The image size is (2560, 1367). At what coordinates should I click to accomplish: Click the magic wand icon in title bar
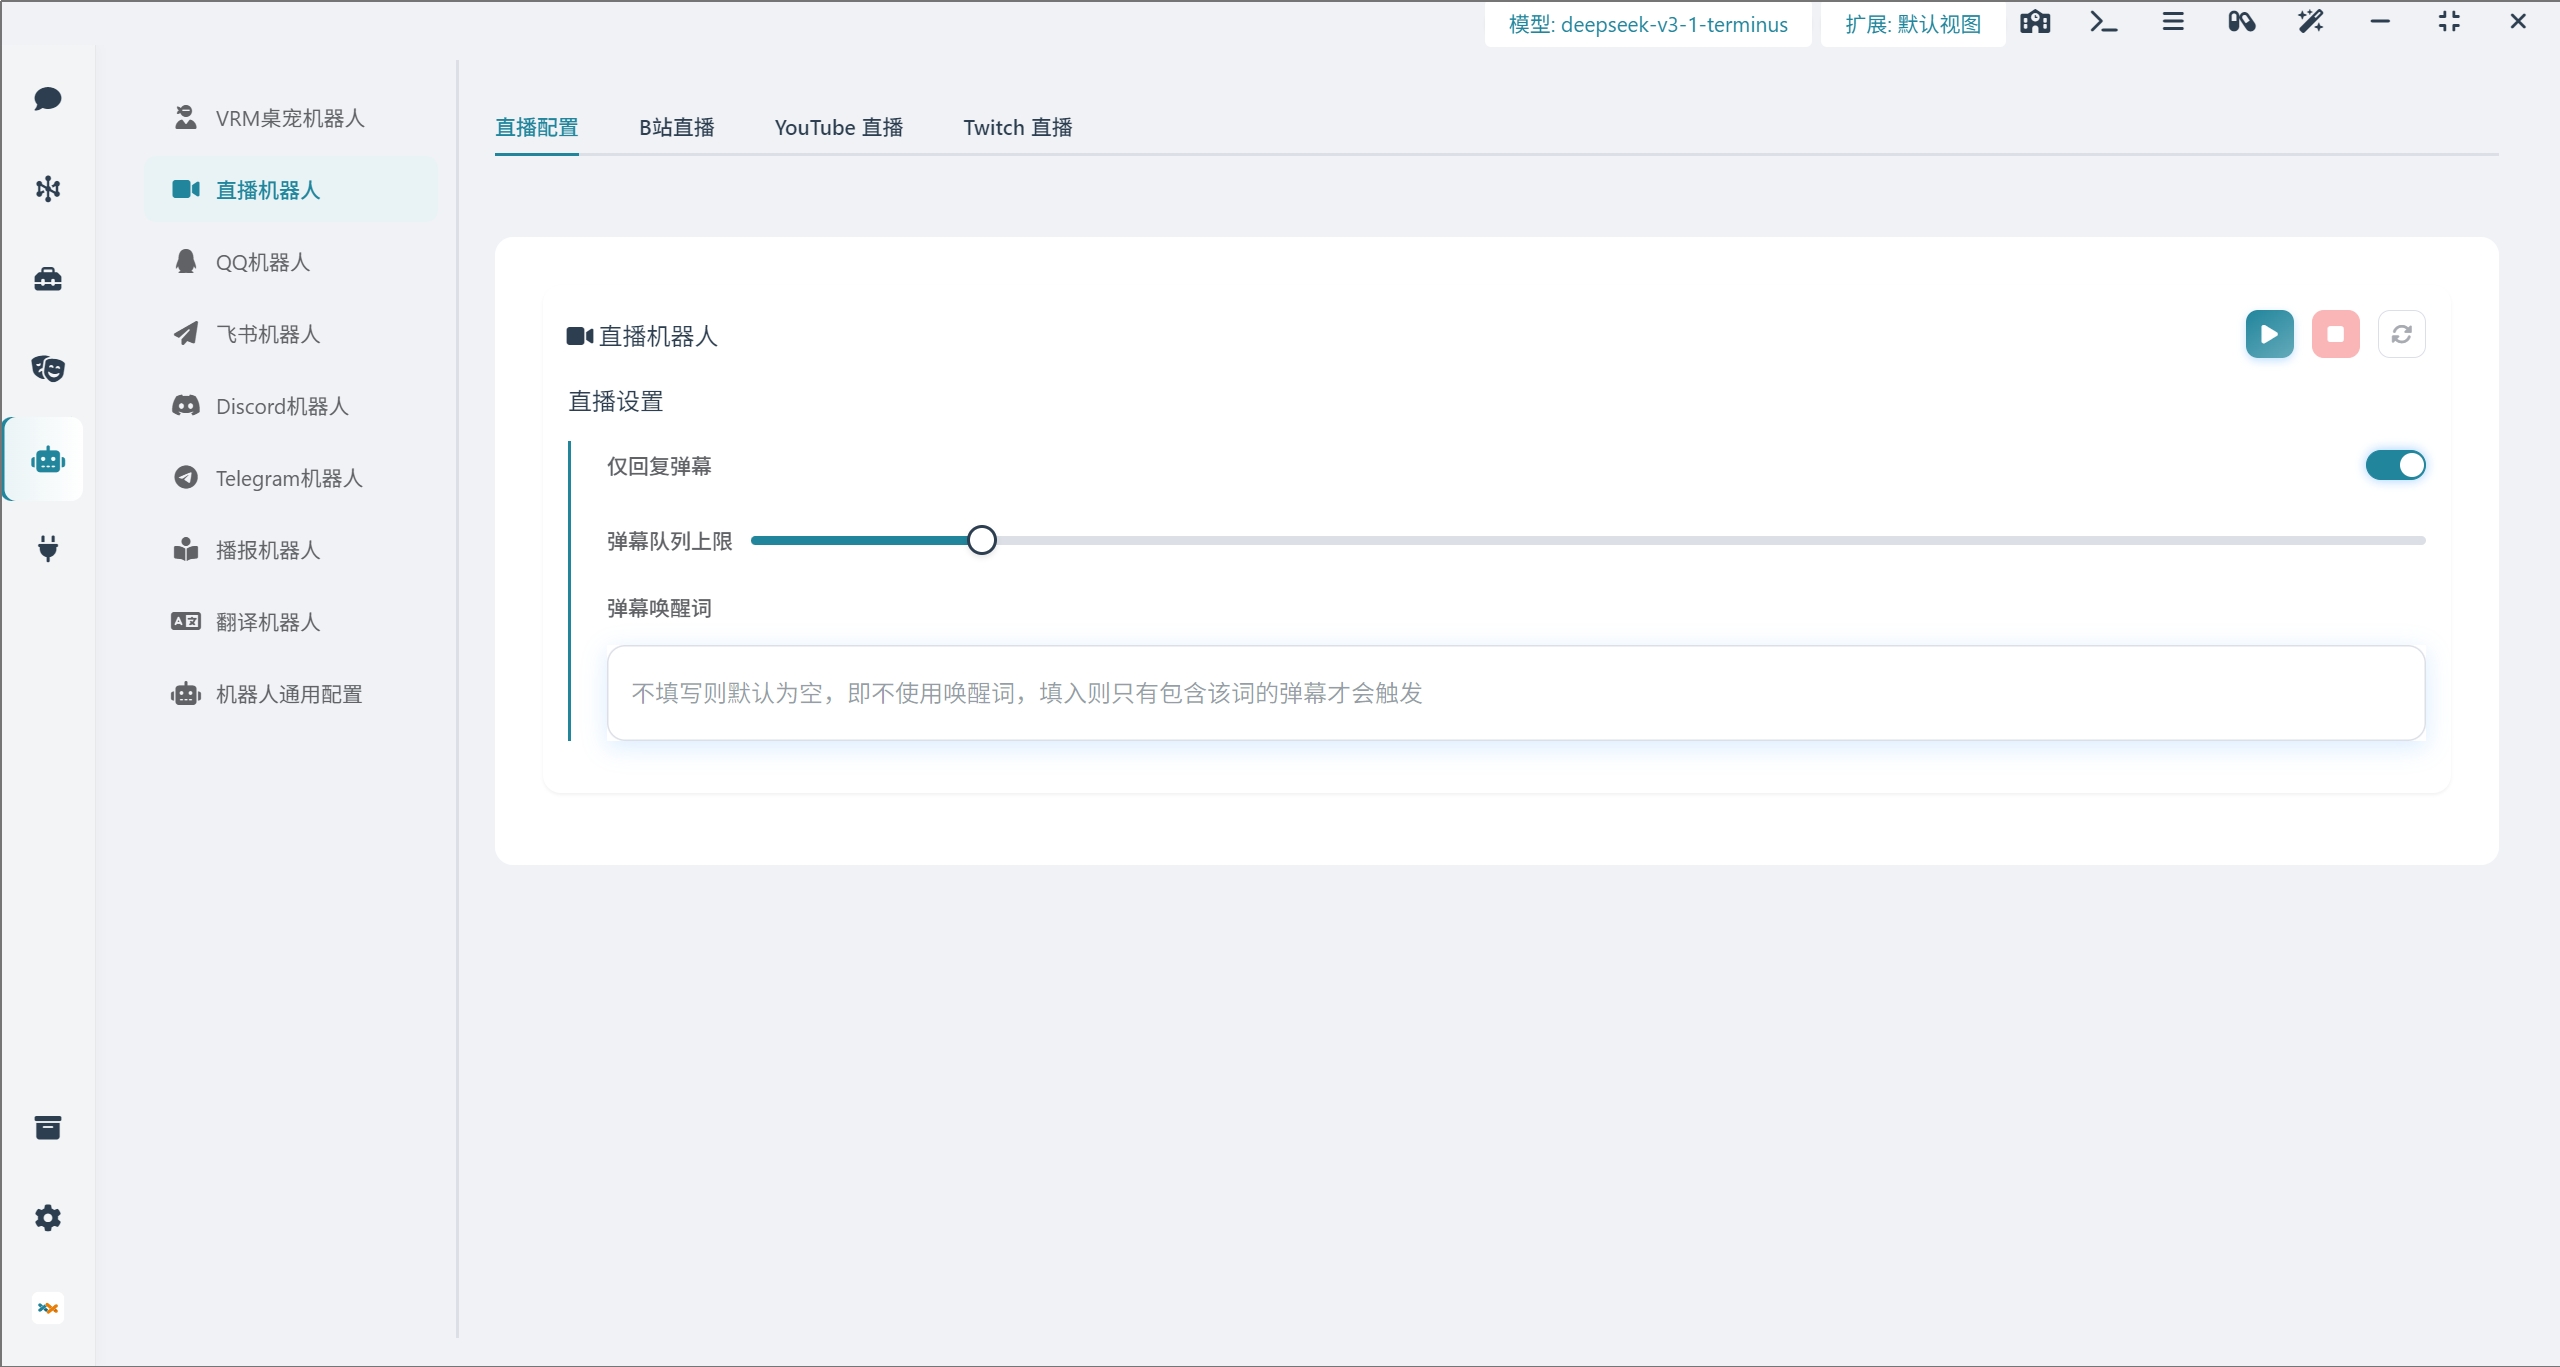2310,22
